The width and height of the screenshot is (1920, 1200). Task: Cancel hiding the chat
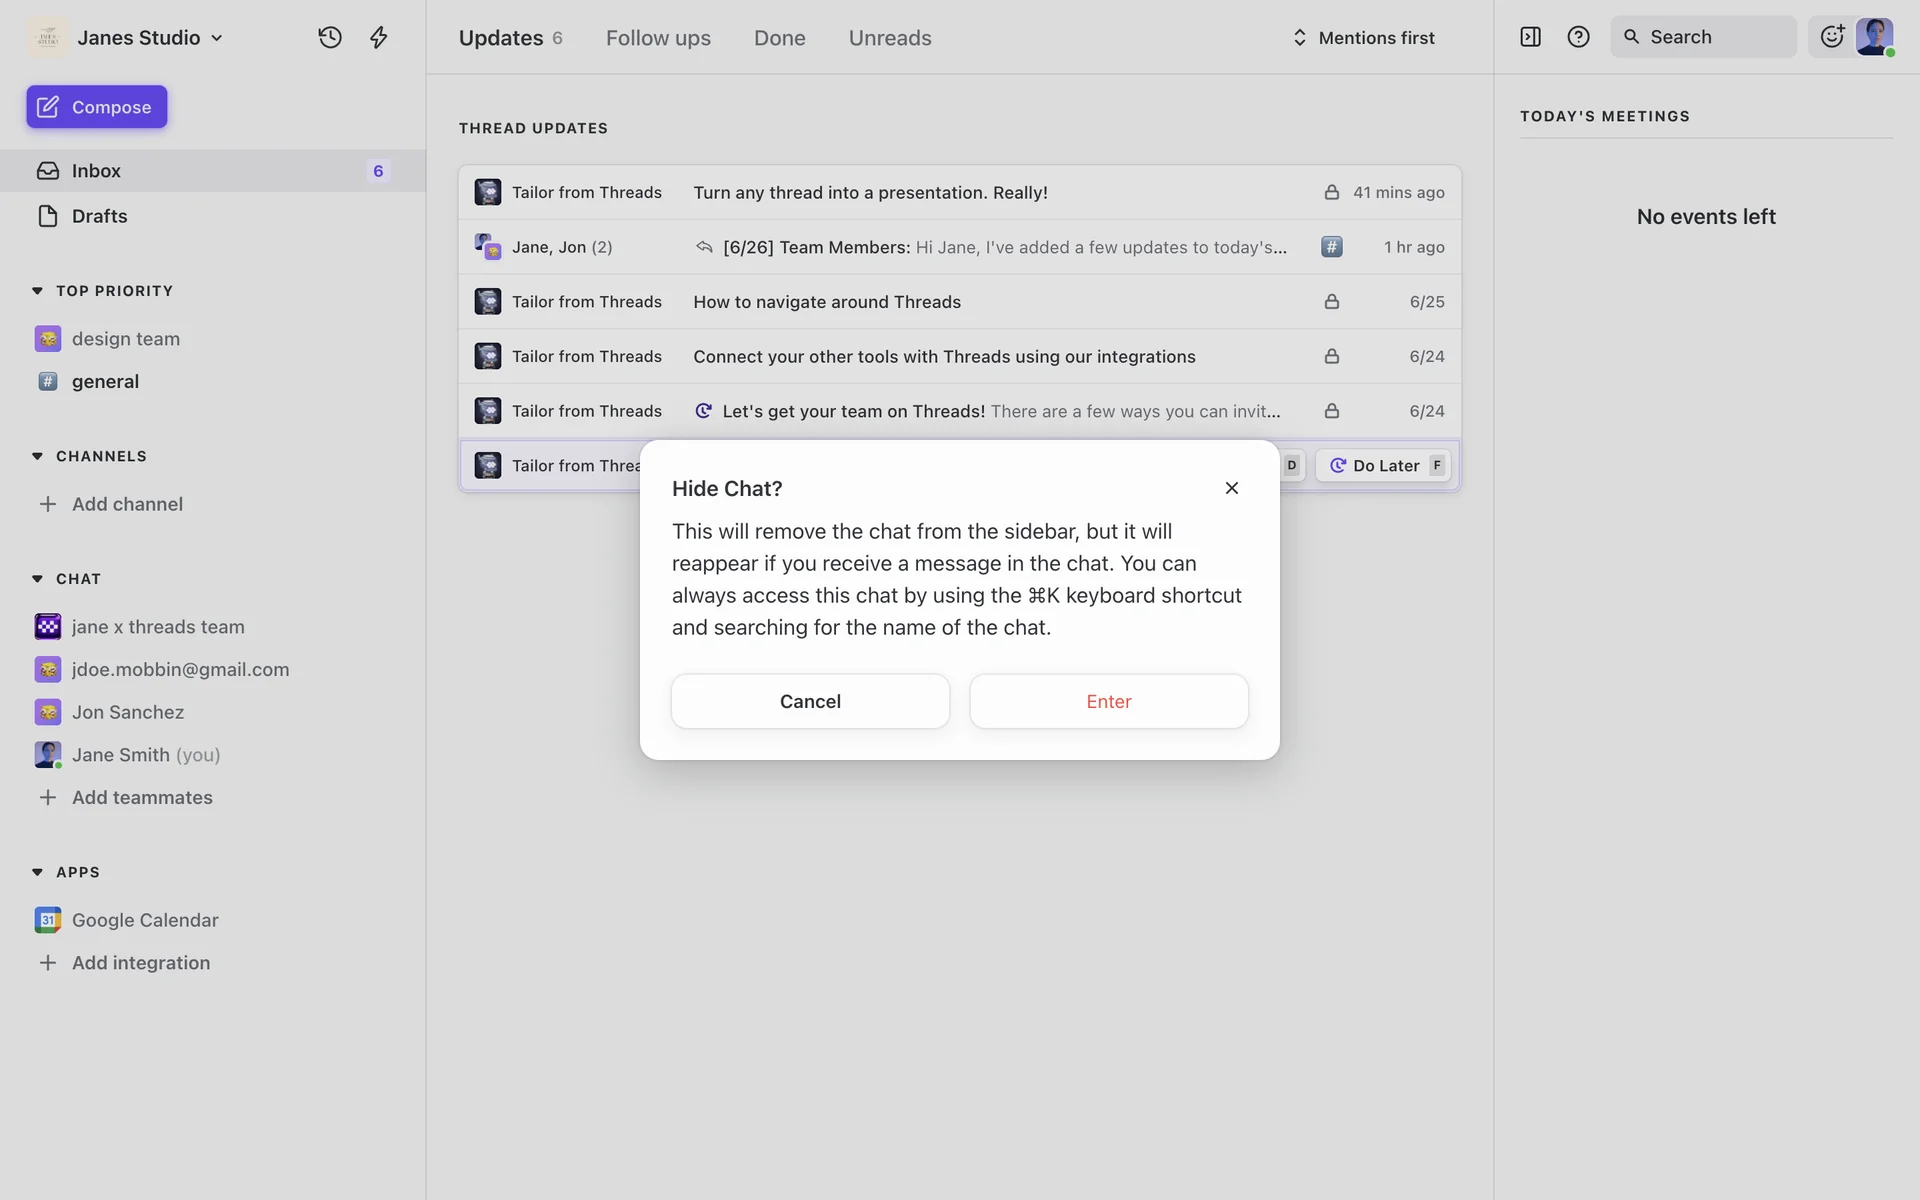810,701
